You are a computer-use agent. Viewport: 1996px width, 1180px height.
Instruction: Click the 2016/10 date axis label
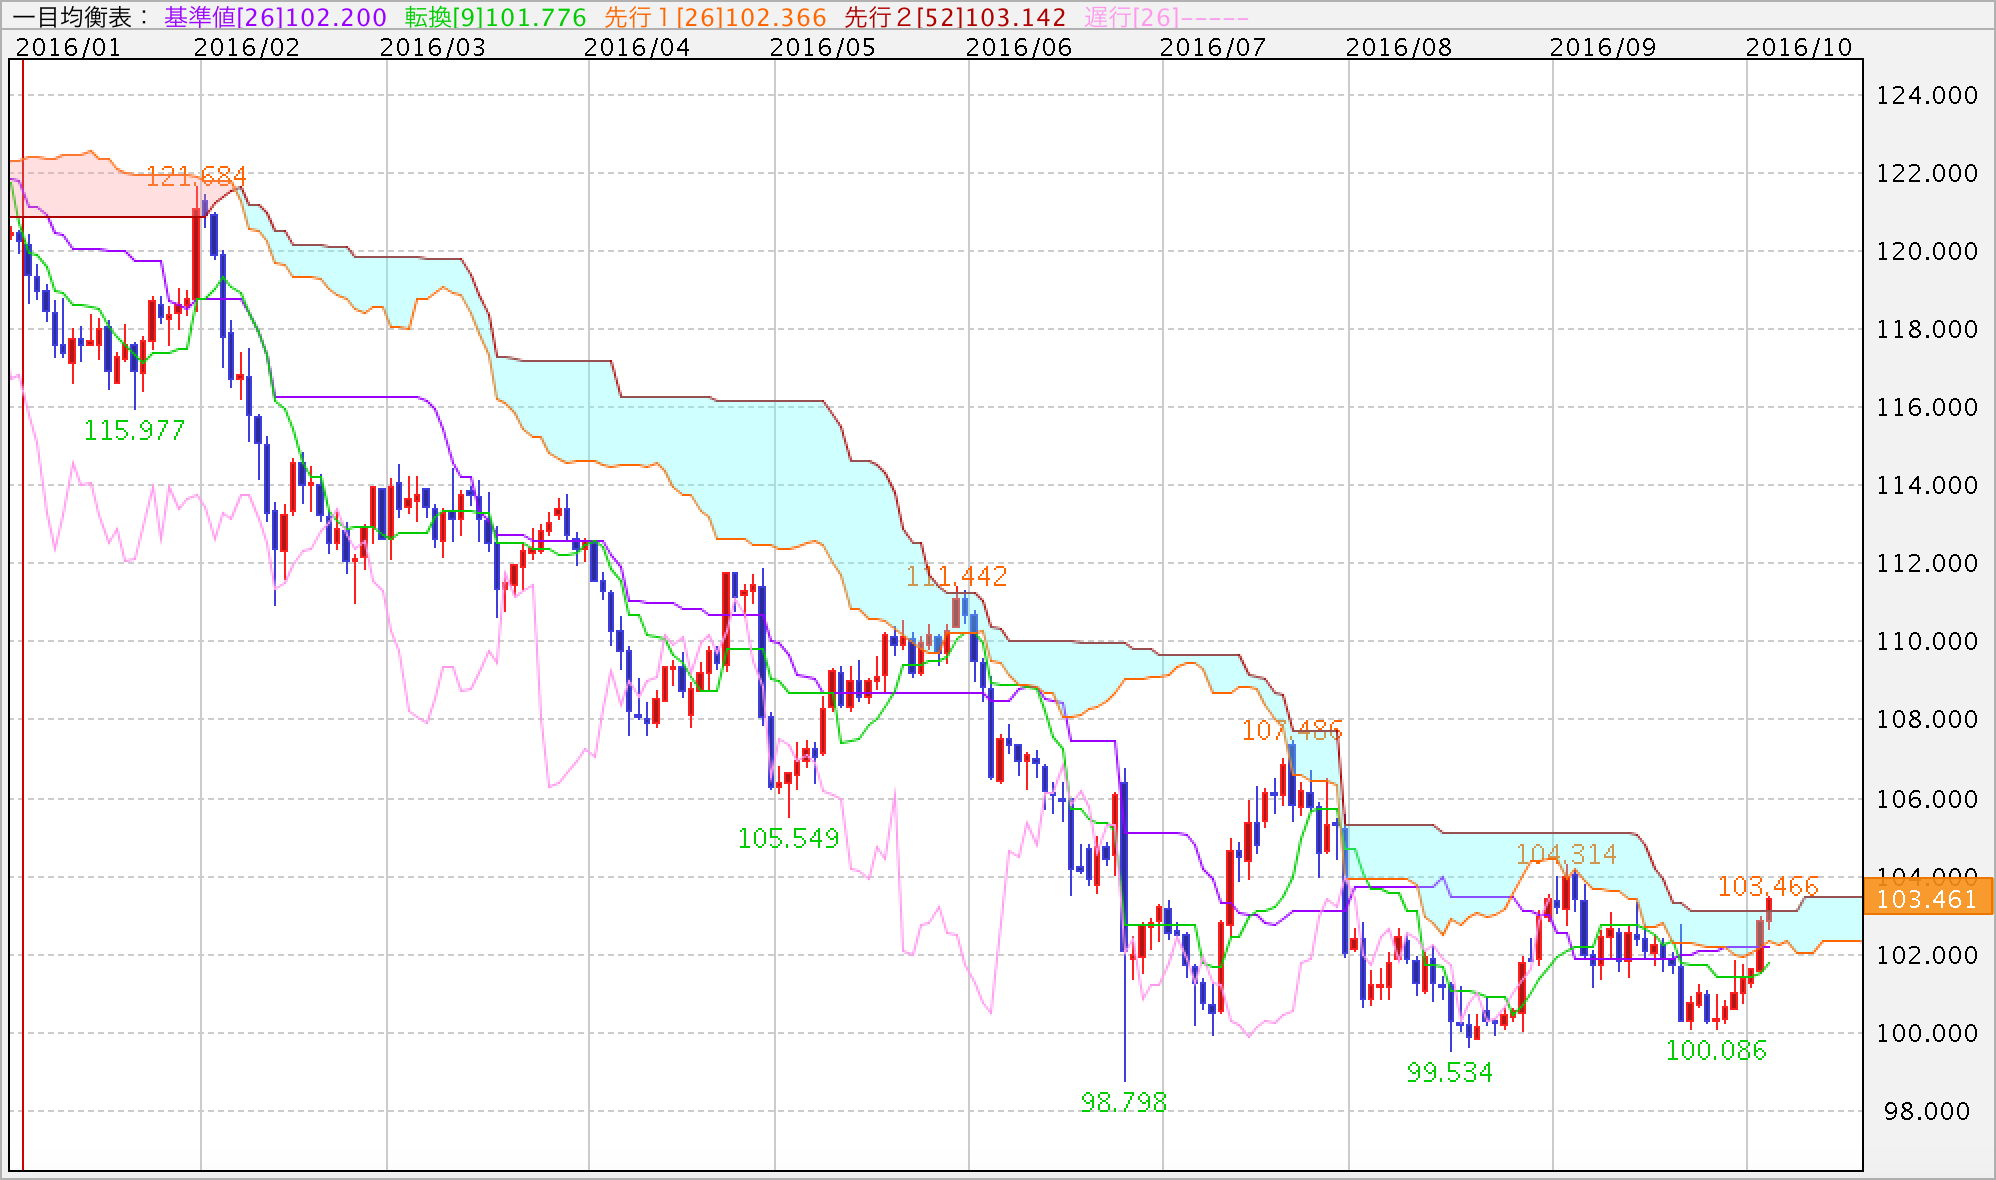pos(1798,47)
